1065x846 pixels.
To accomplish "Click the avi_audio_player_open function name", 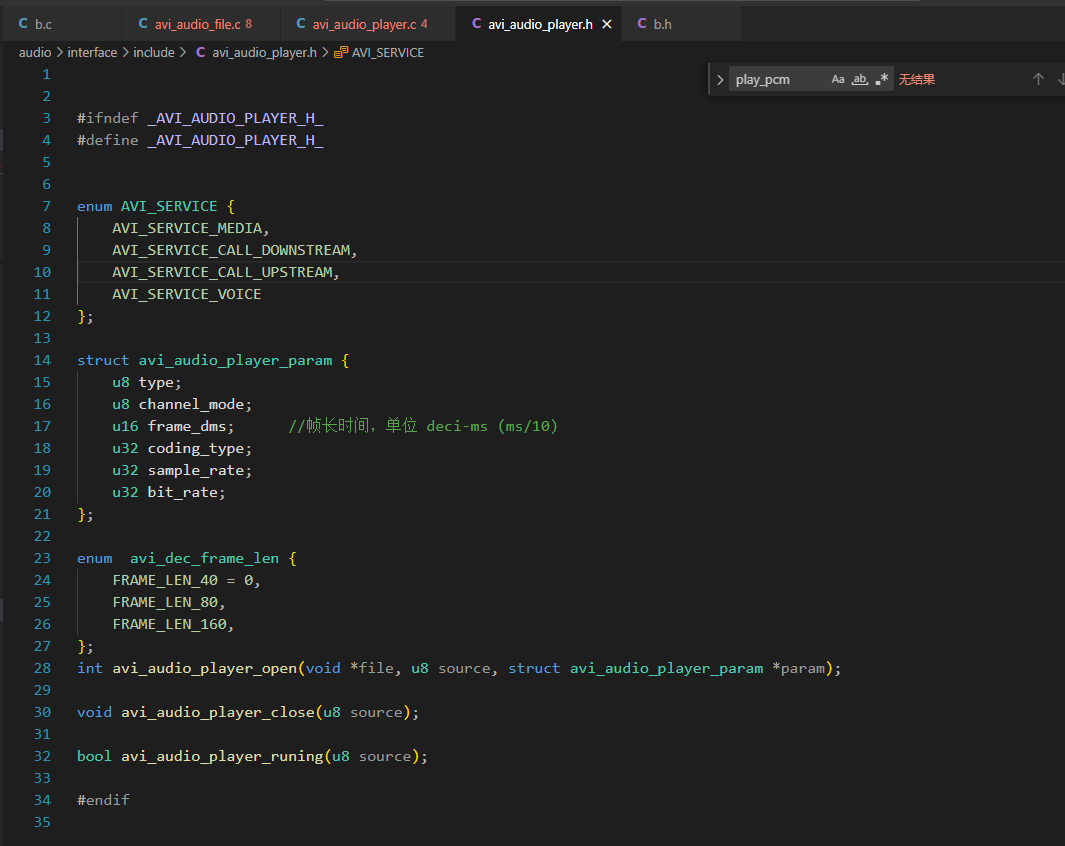I will [x=204, y=669].
